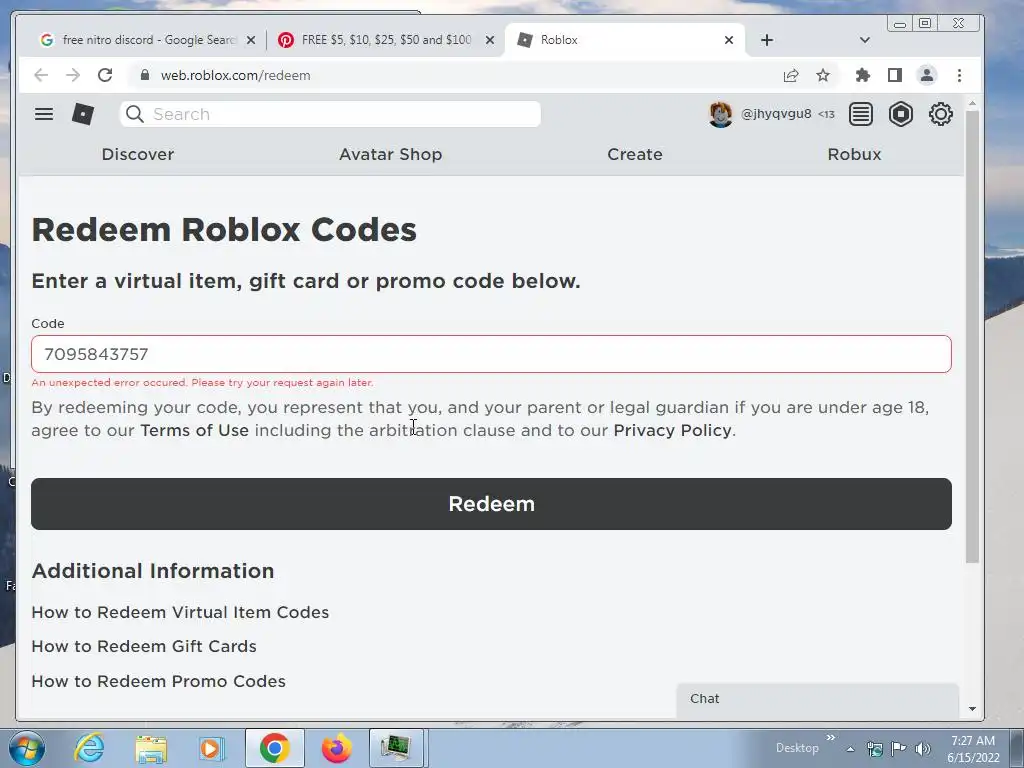Select the Roblox browser tab
The width and height of the screenshot is (1024, 768).
coord(624,40)
